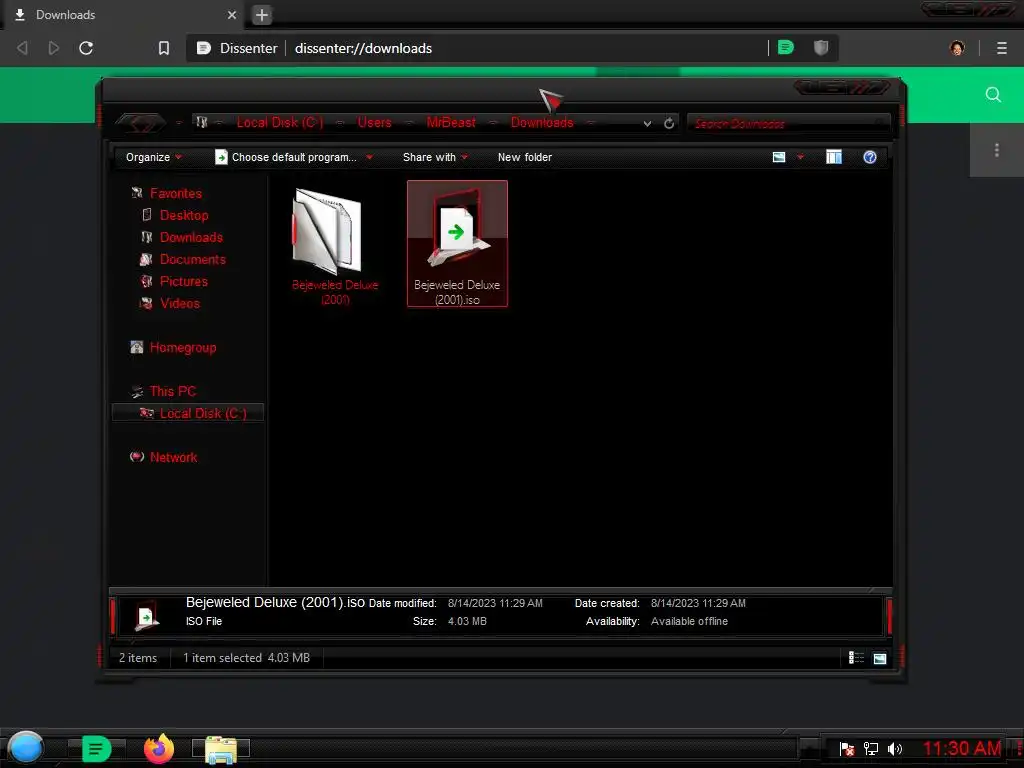Open the Organize menu
This screenshot has width=1024, height=768.
click(x=153, y=157)
